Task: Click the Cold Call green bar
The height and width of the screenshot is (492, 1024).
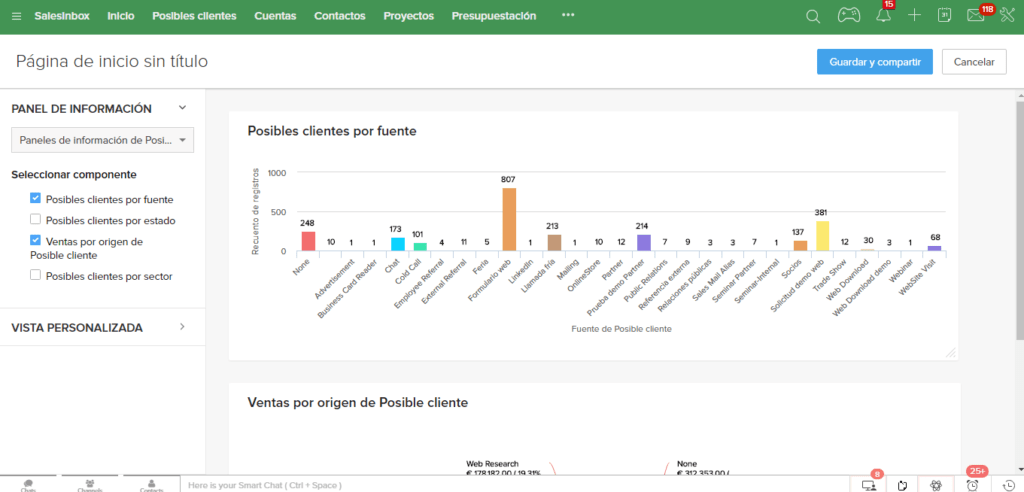Action: tap(420, 247)
